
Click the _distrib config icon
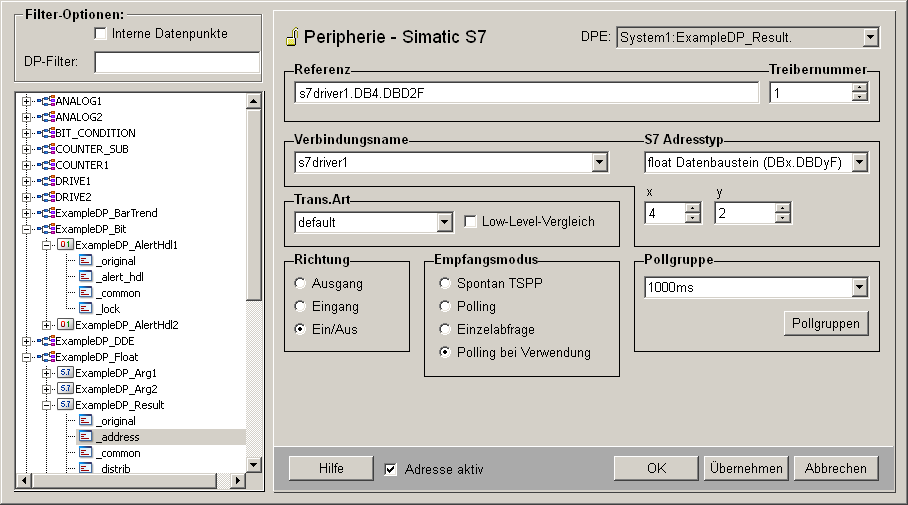86,468
